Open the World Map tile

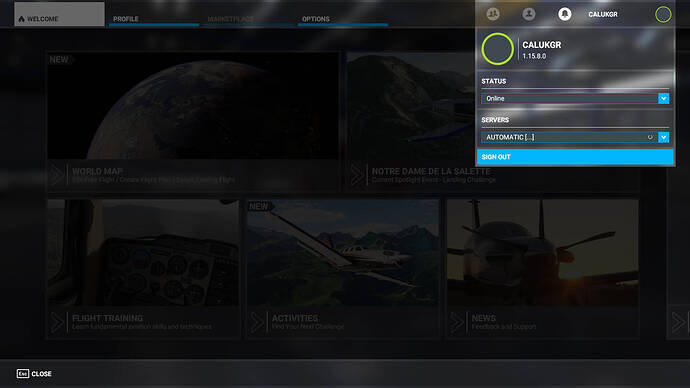pyautogui.click(x=193, y=122)
